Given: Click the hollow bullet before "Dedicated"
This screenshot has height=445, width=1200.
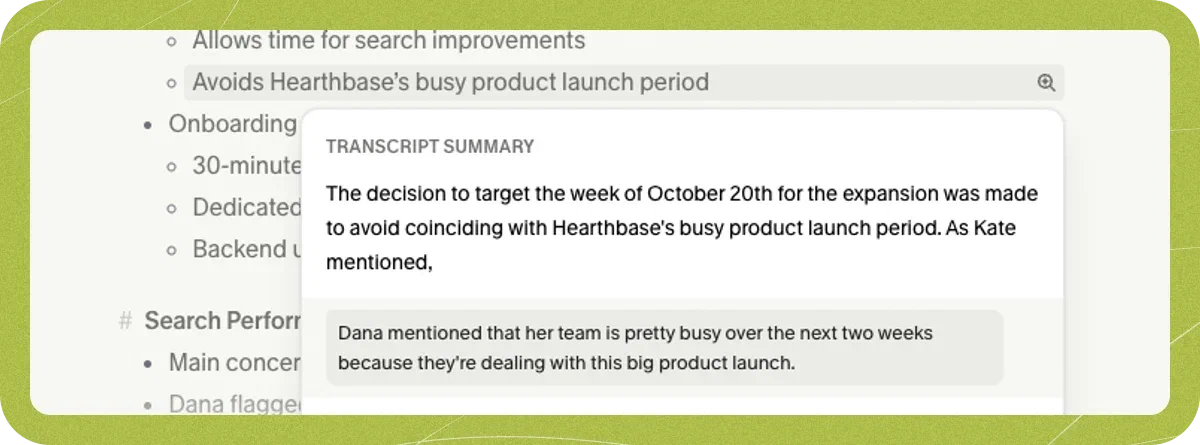Looking at the screenshot, I should click(172, 208).
